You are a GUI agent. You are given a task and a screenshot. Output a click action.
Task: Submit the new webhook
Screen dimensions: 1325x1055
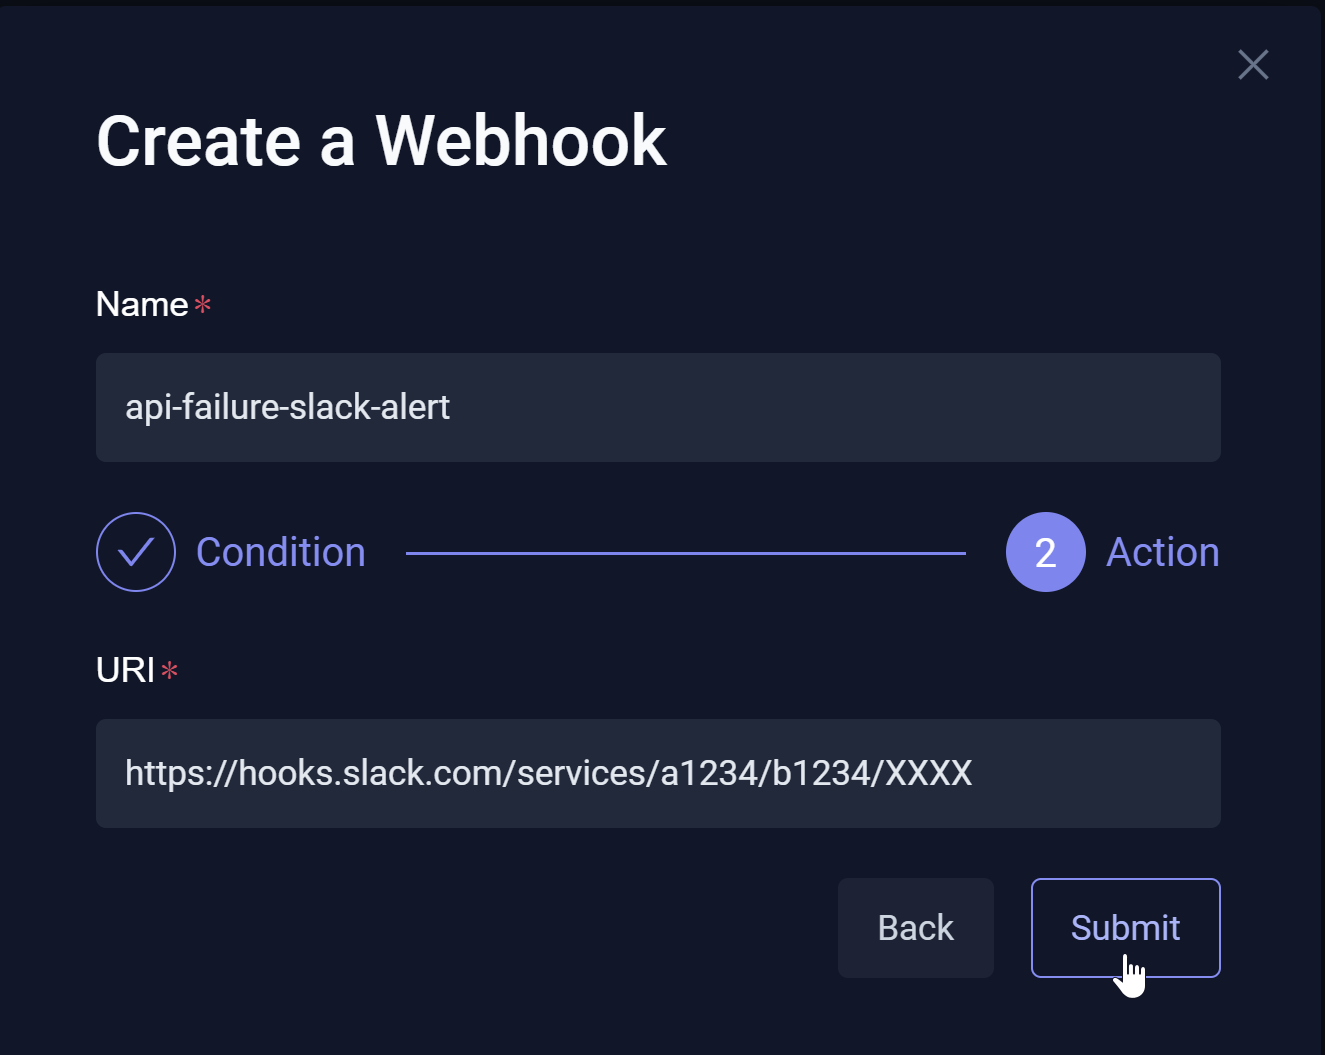pos(1125,927)
